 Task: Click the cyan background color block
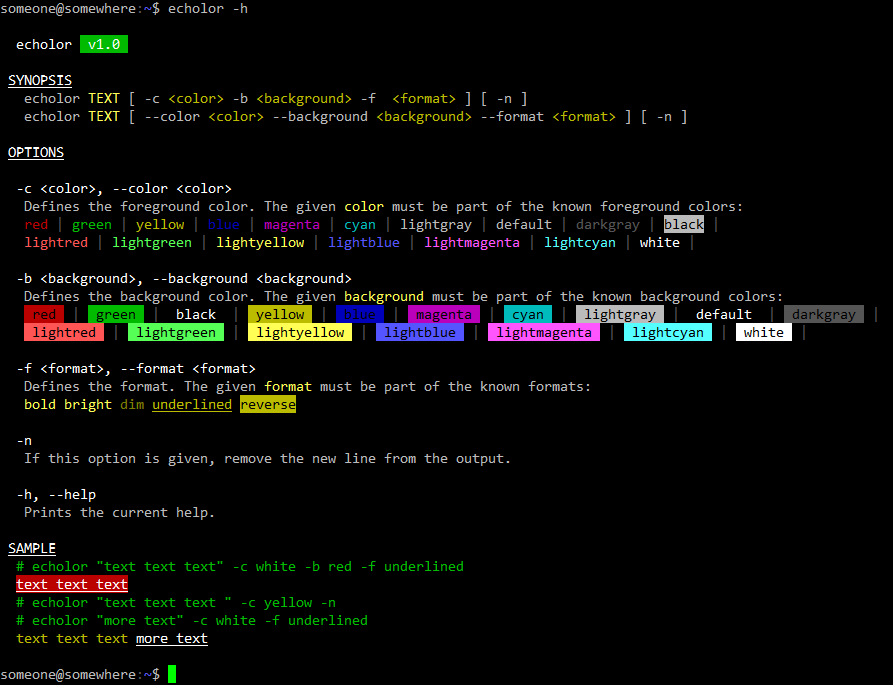[528, 314]
